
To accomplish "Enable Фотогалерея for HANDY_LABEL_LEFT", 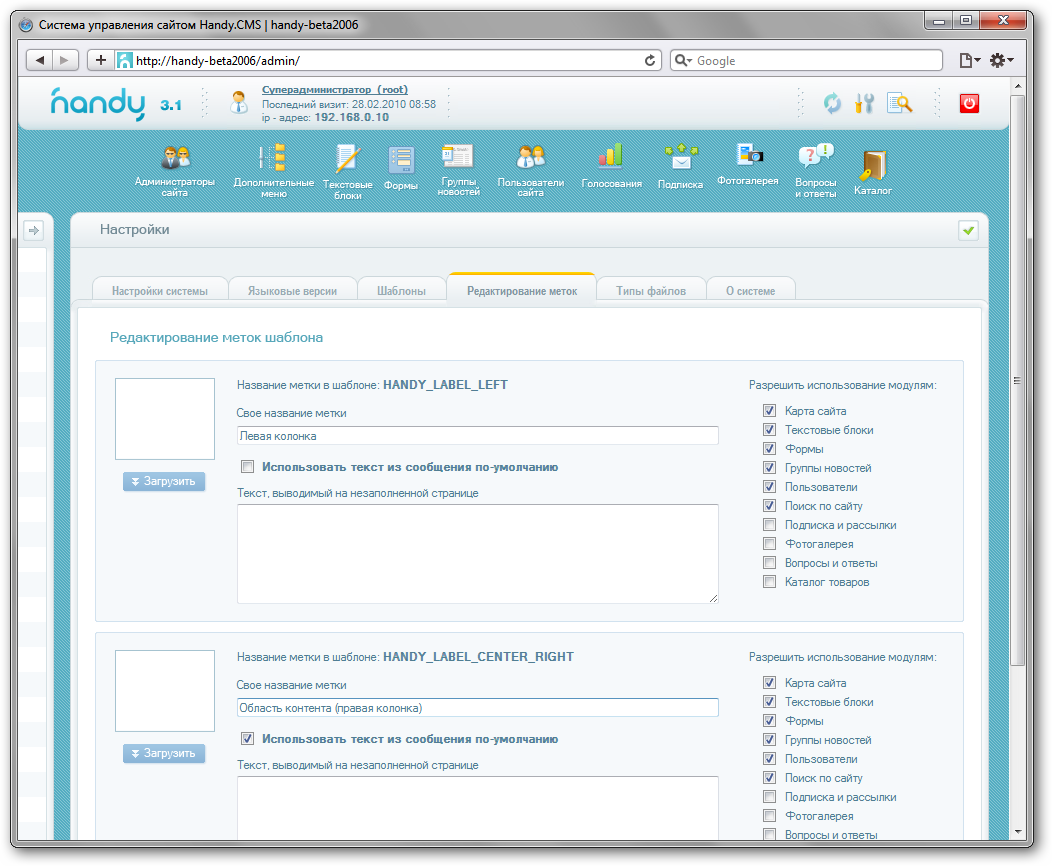I will click(769, 544).
